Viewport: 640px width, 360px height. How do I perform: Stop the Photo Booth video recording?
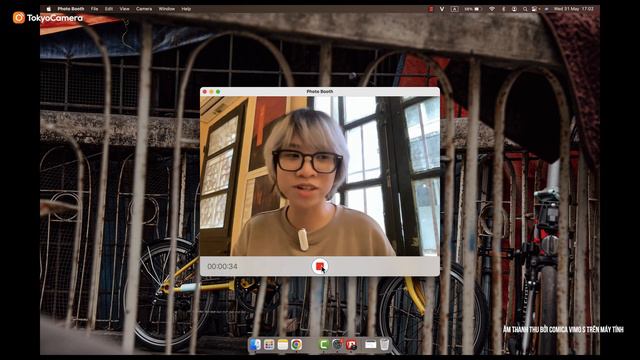pos(320,266)
